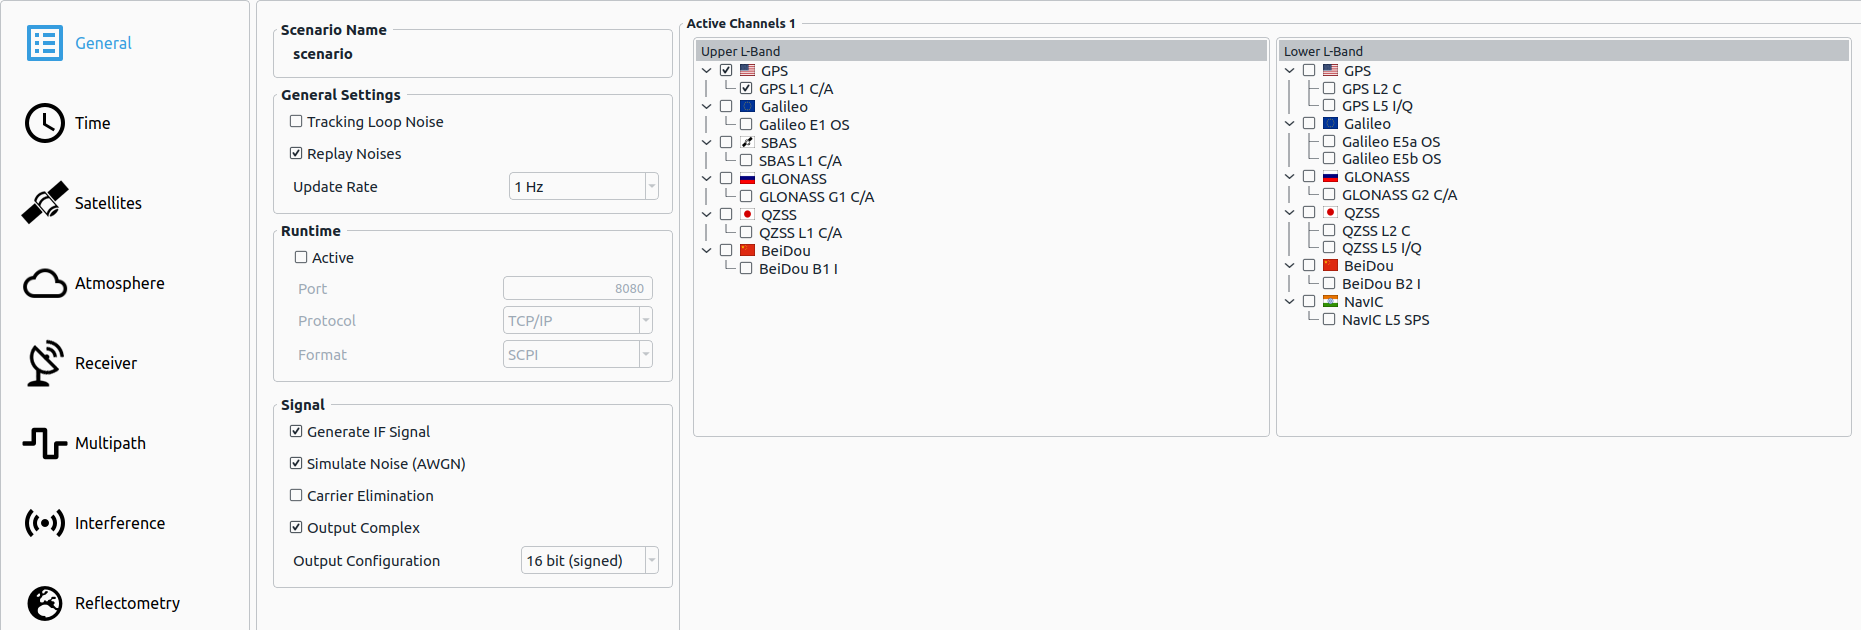Toggle the Carrier Elimination checkbox
The height and width of the screenshot is (630, 1861).
pyautogui.click(x=296, y=496)
